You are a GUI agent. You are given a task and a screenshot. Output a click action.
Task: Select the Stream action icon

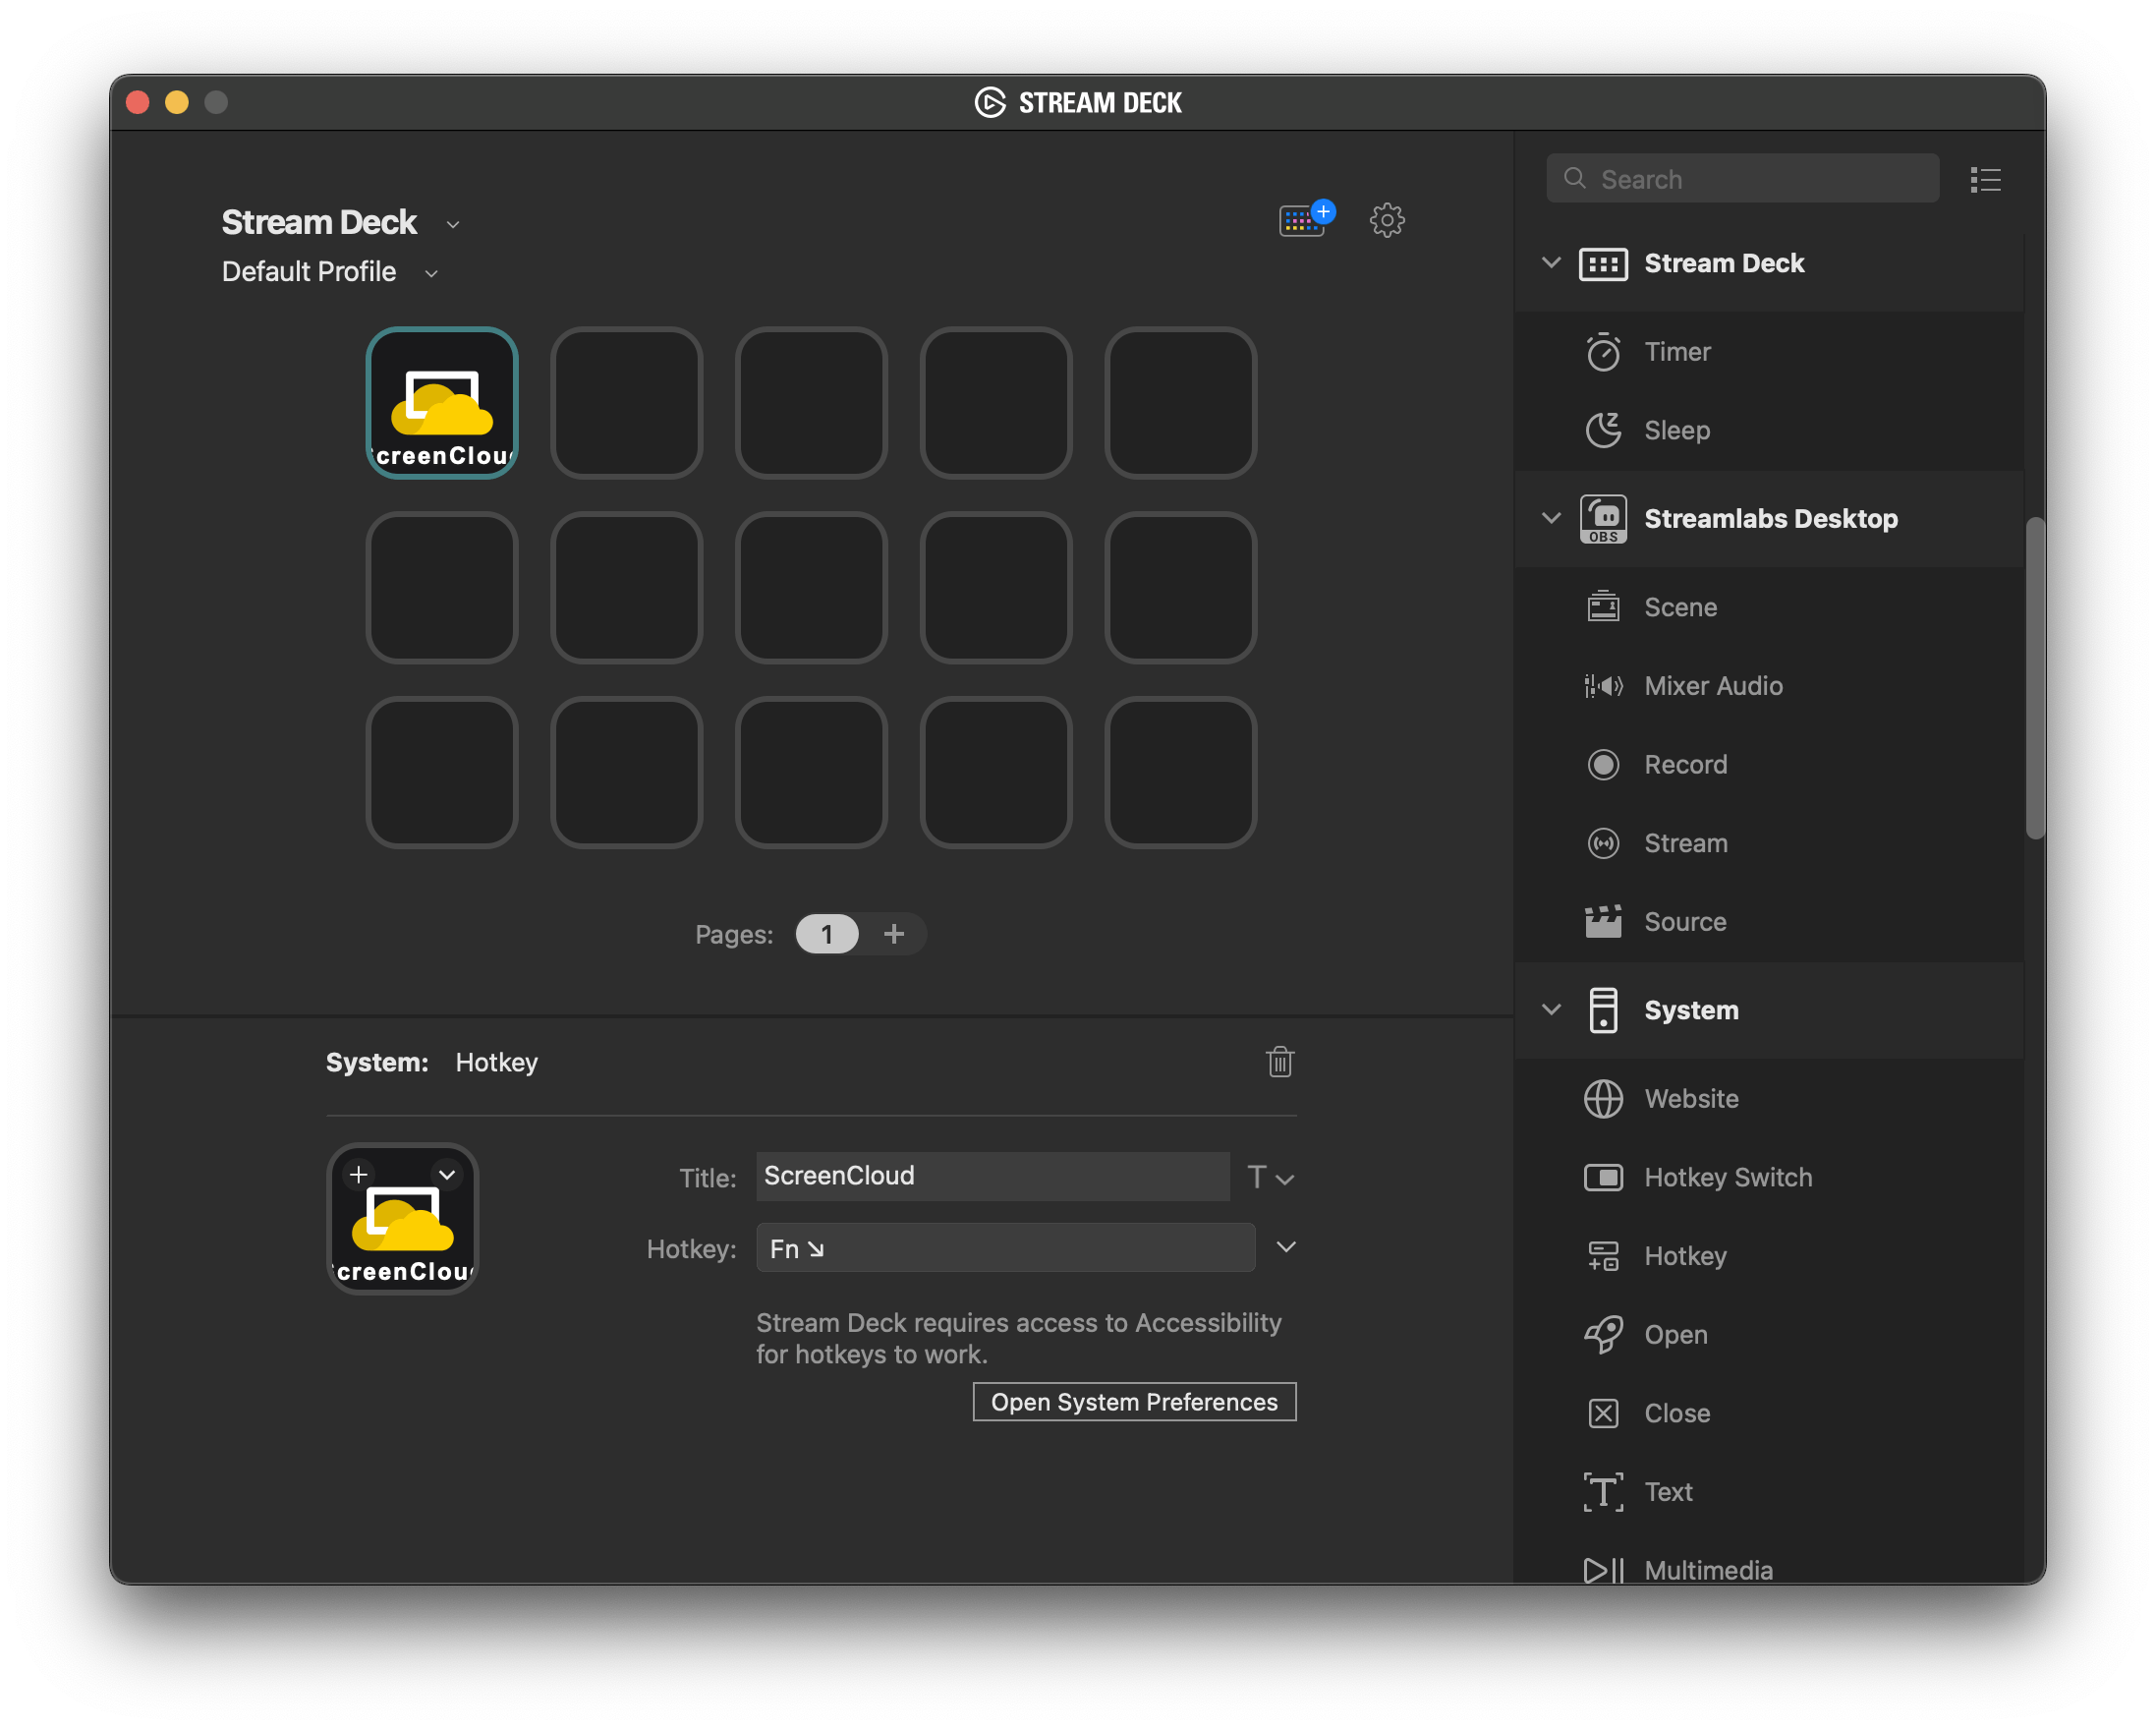coord(1603,843)
